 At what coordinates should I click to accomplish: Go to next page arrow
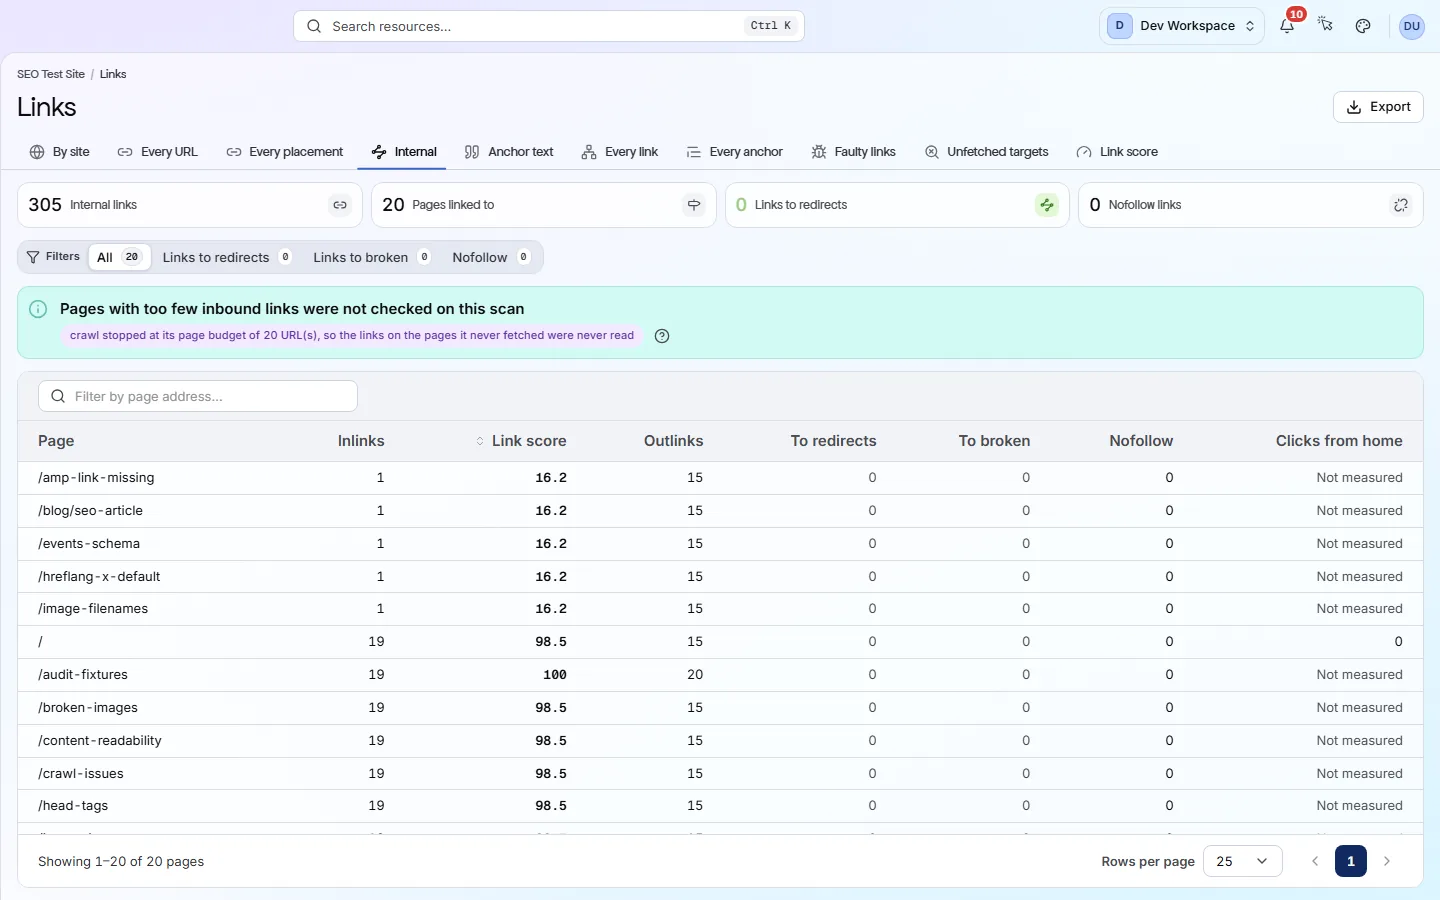[1387, 861]
